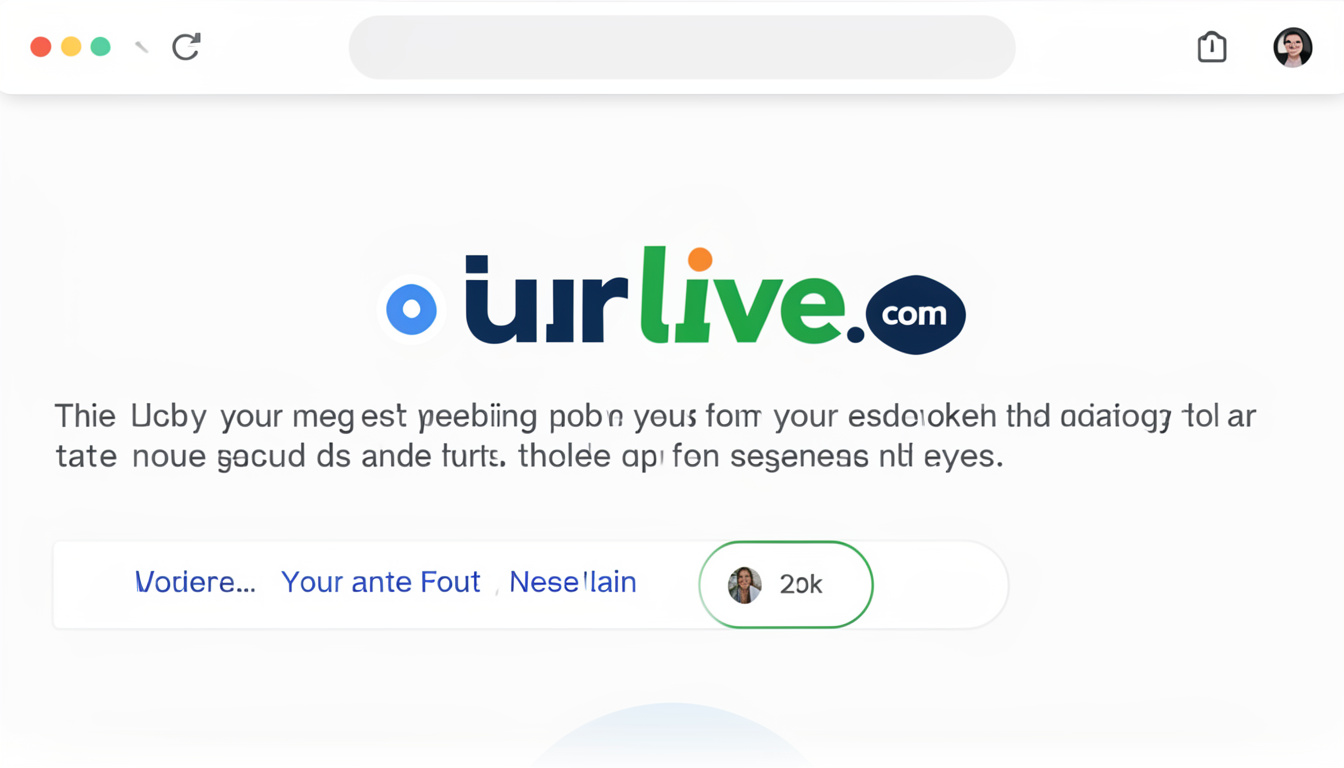Reload the page with the refresh icon
The image size is (1344, 768).
point(186,46)
